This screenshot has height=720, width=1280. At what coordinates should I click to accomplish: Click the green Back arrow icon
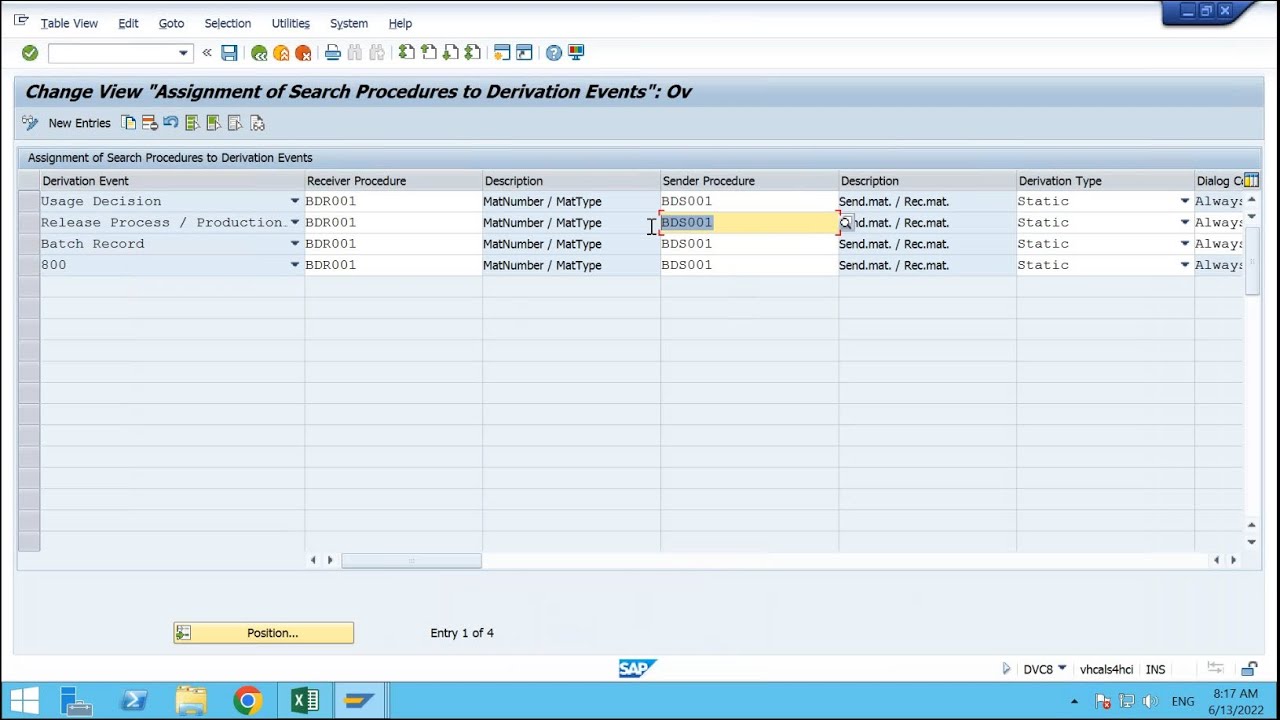click(259, 53)
